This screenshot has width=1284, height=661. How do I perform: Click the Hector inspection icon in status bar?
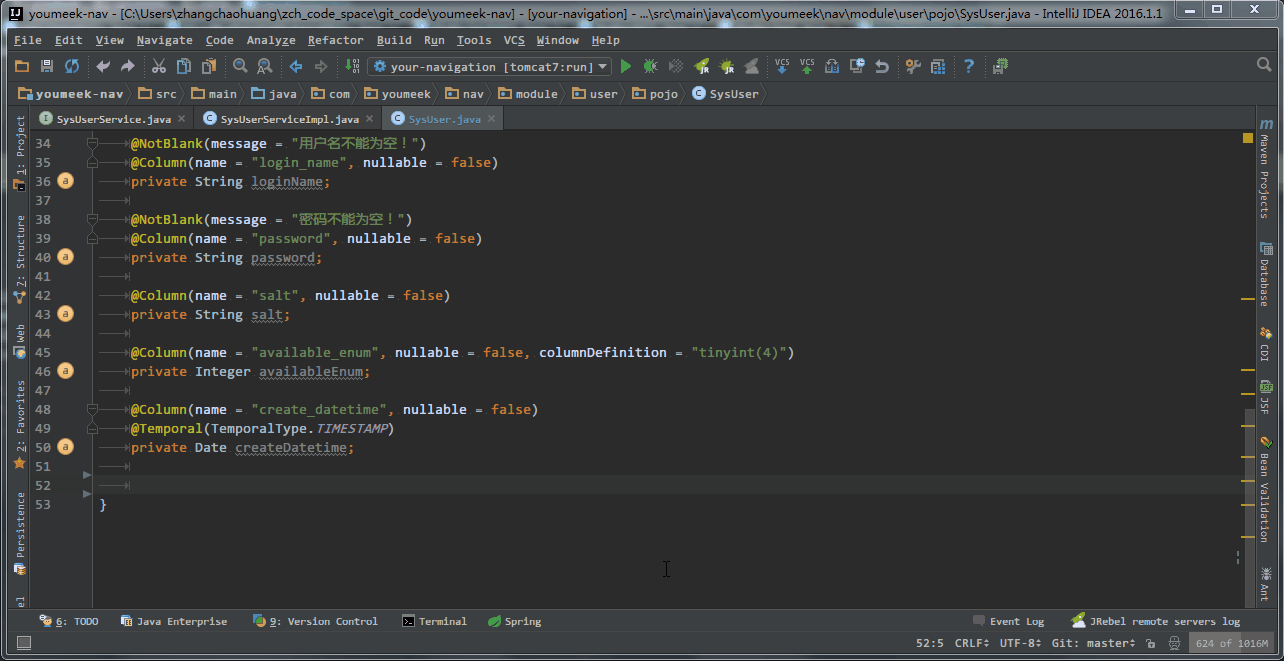1175,643
